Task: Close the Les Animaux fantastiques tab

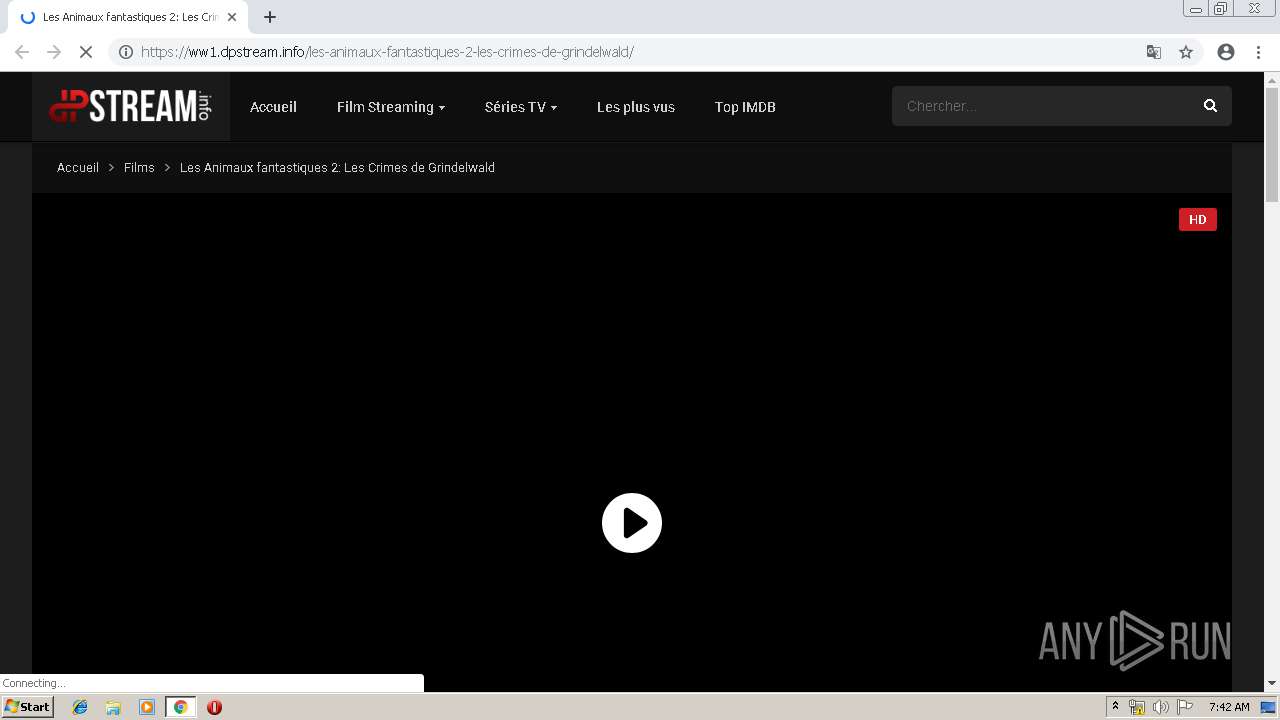Action: 232,17
